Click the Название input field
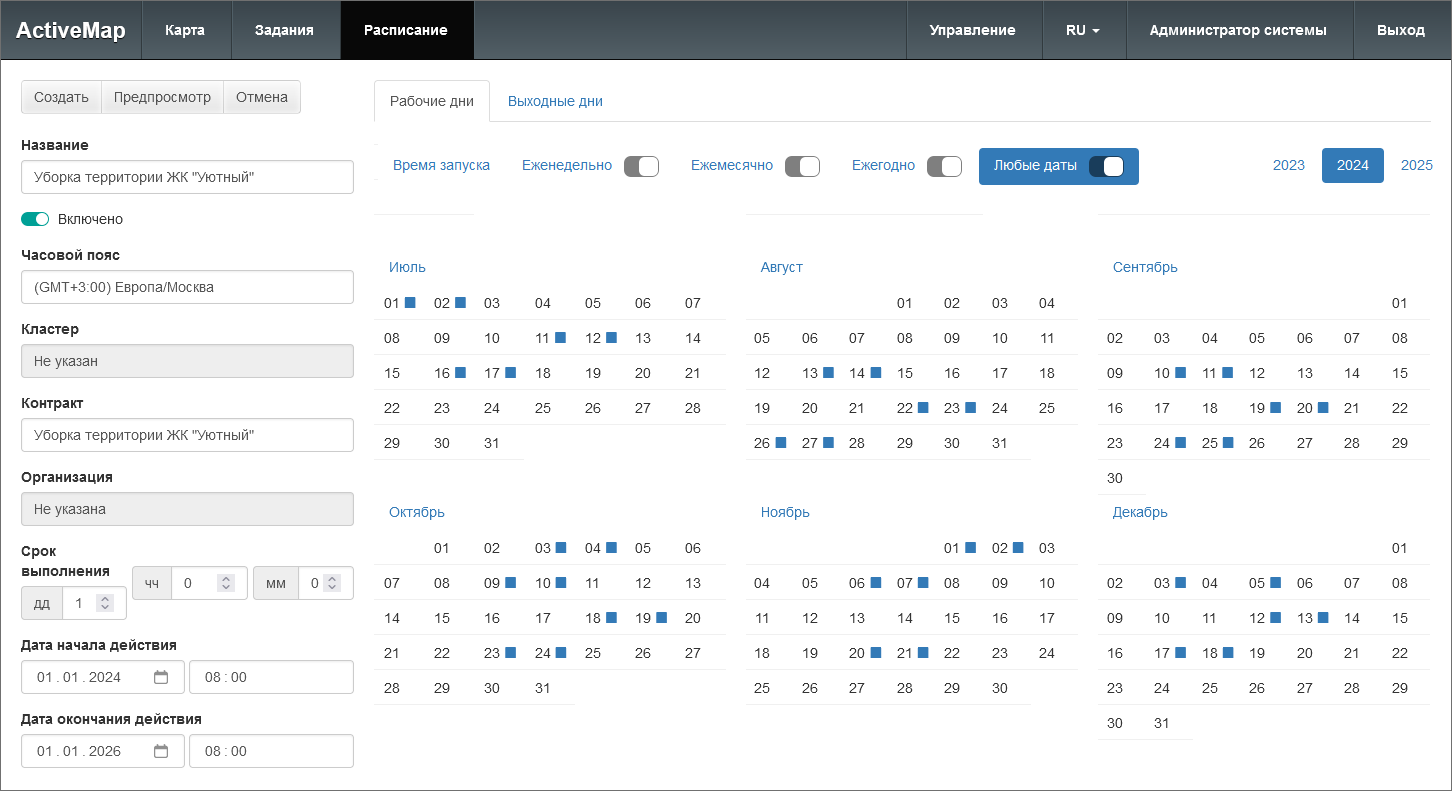The width and height of the screenshot is (1452, 791). coord(187,177)
